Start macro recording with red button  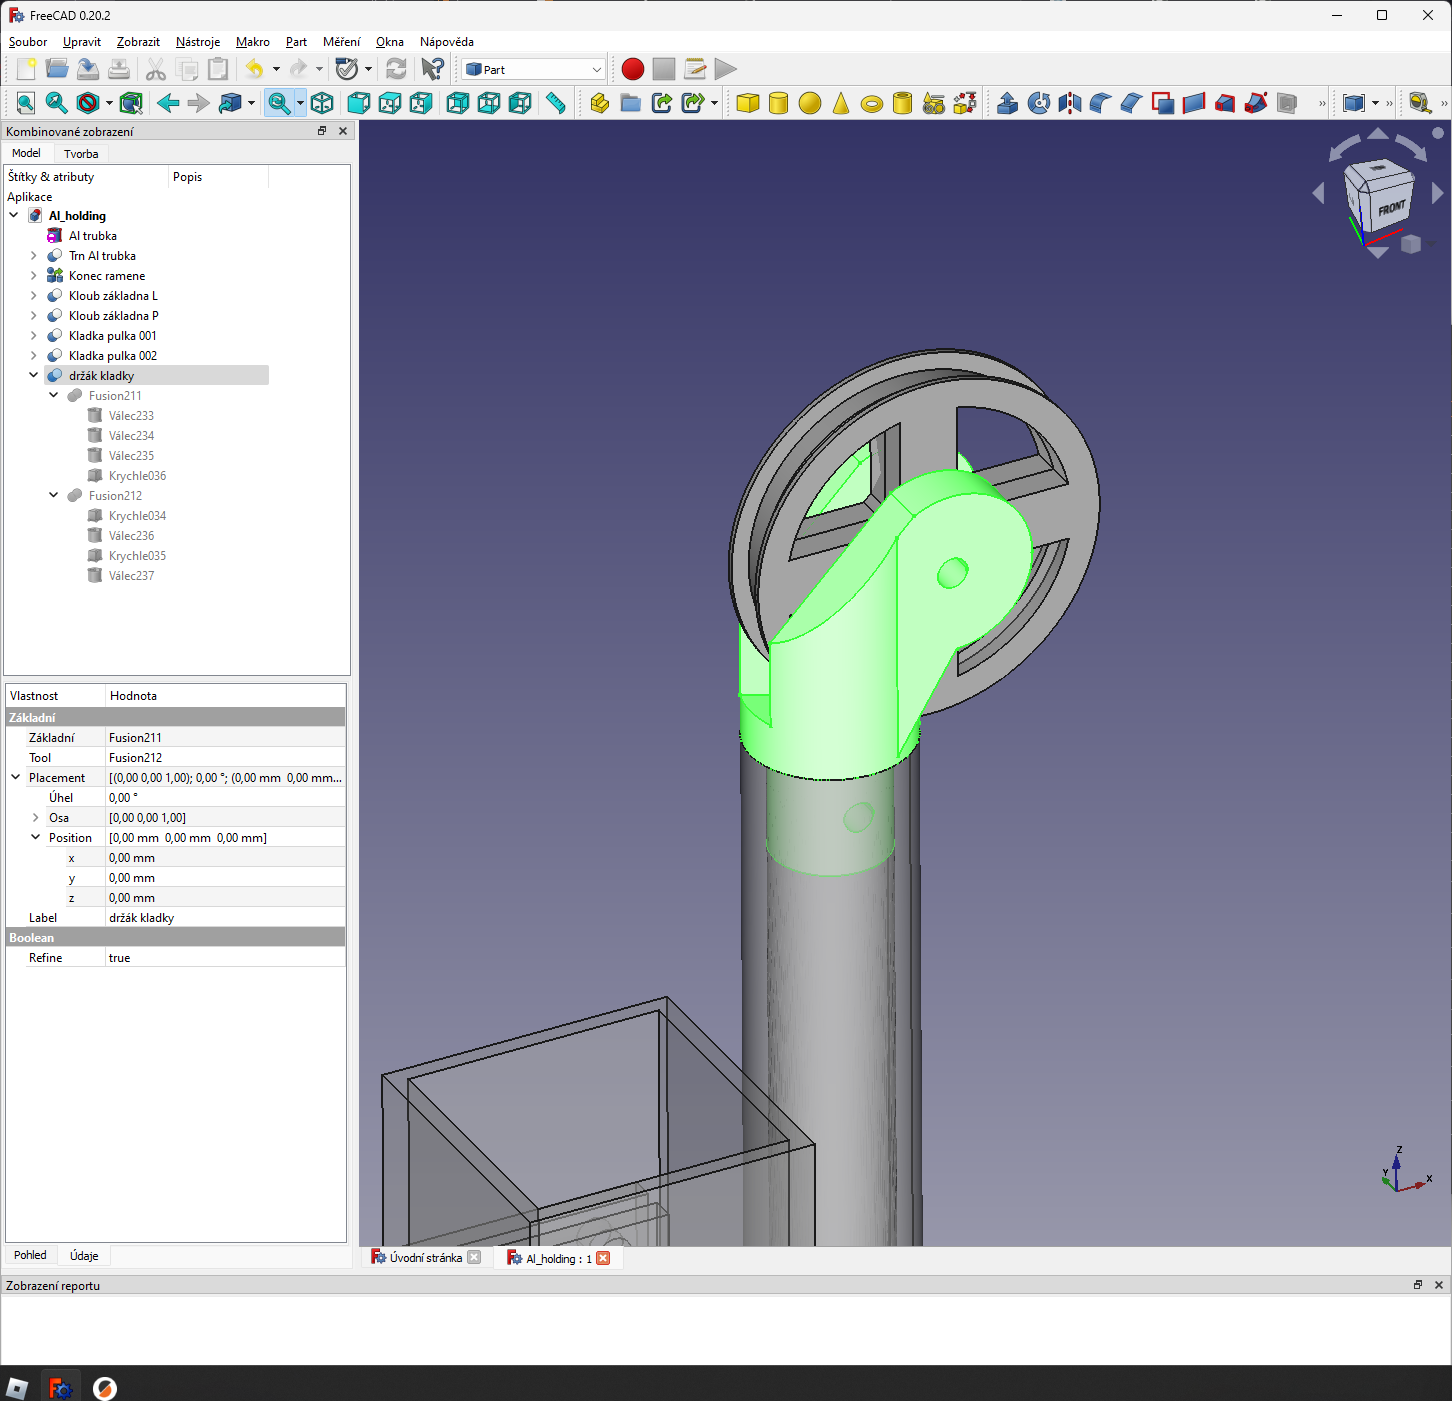pyautogui.click(x=632, y=69)
